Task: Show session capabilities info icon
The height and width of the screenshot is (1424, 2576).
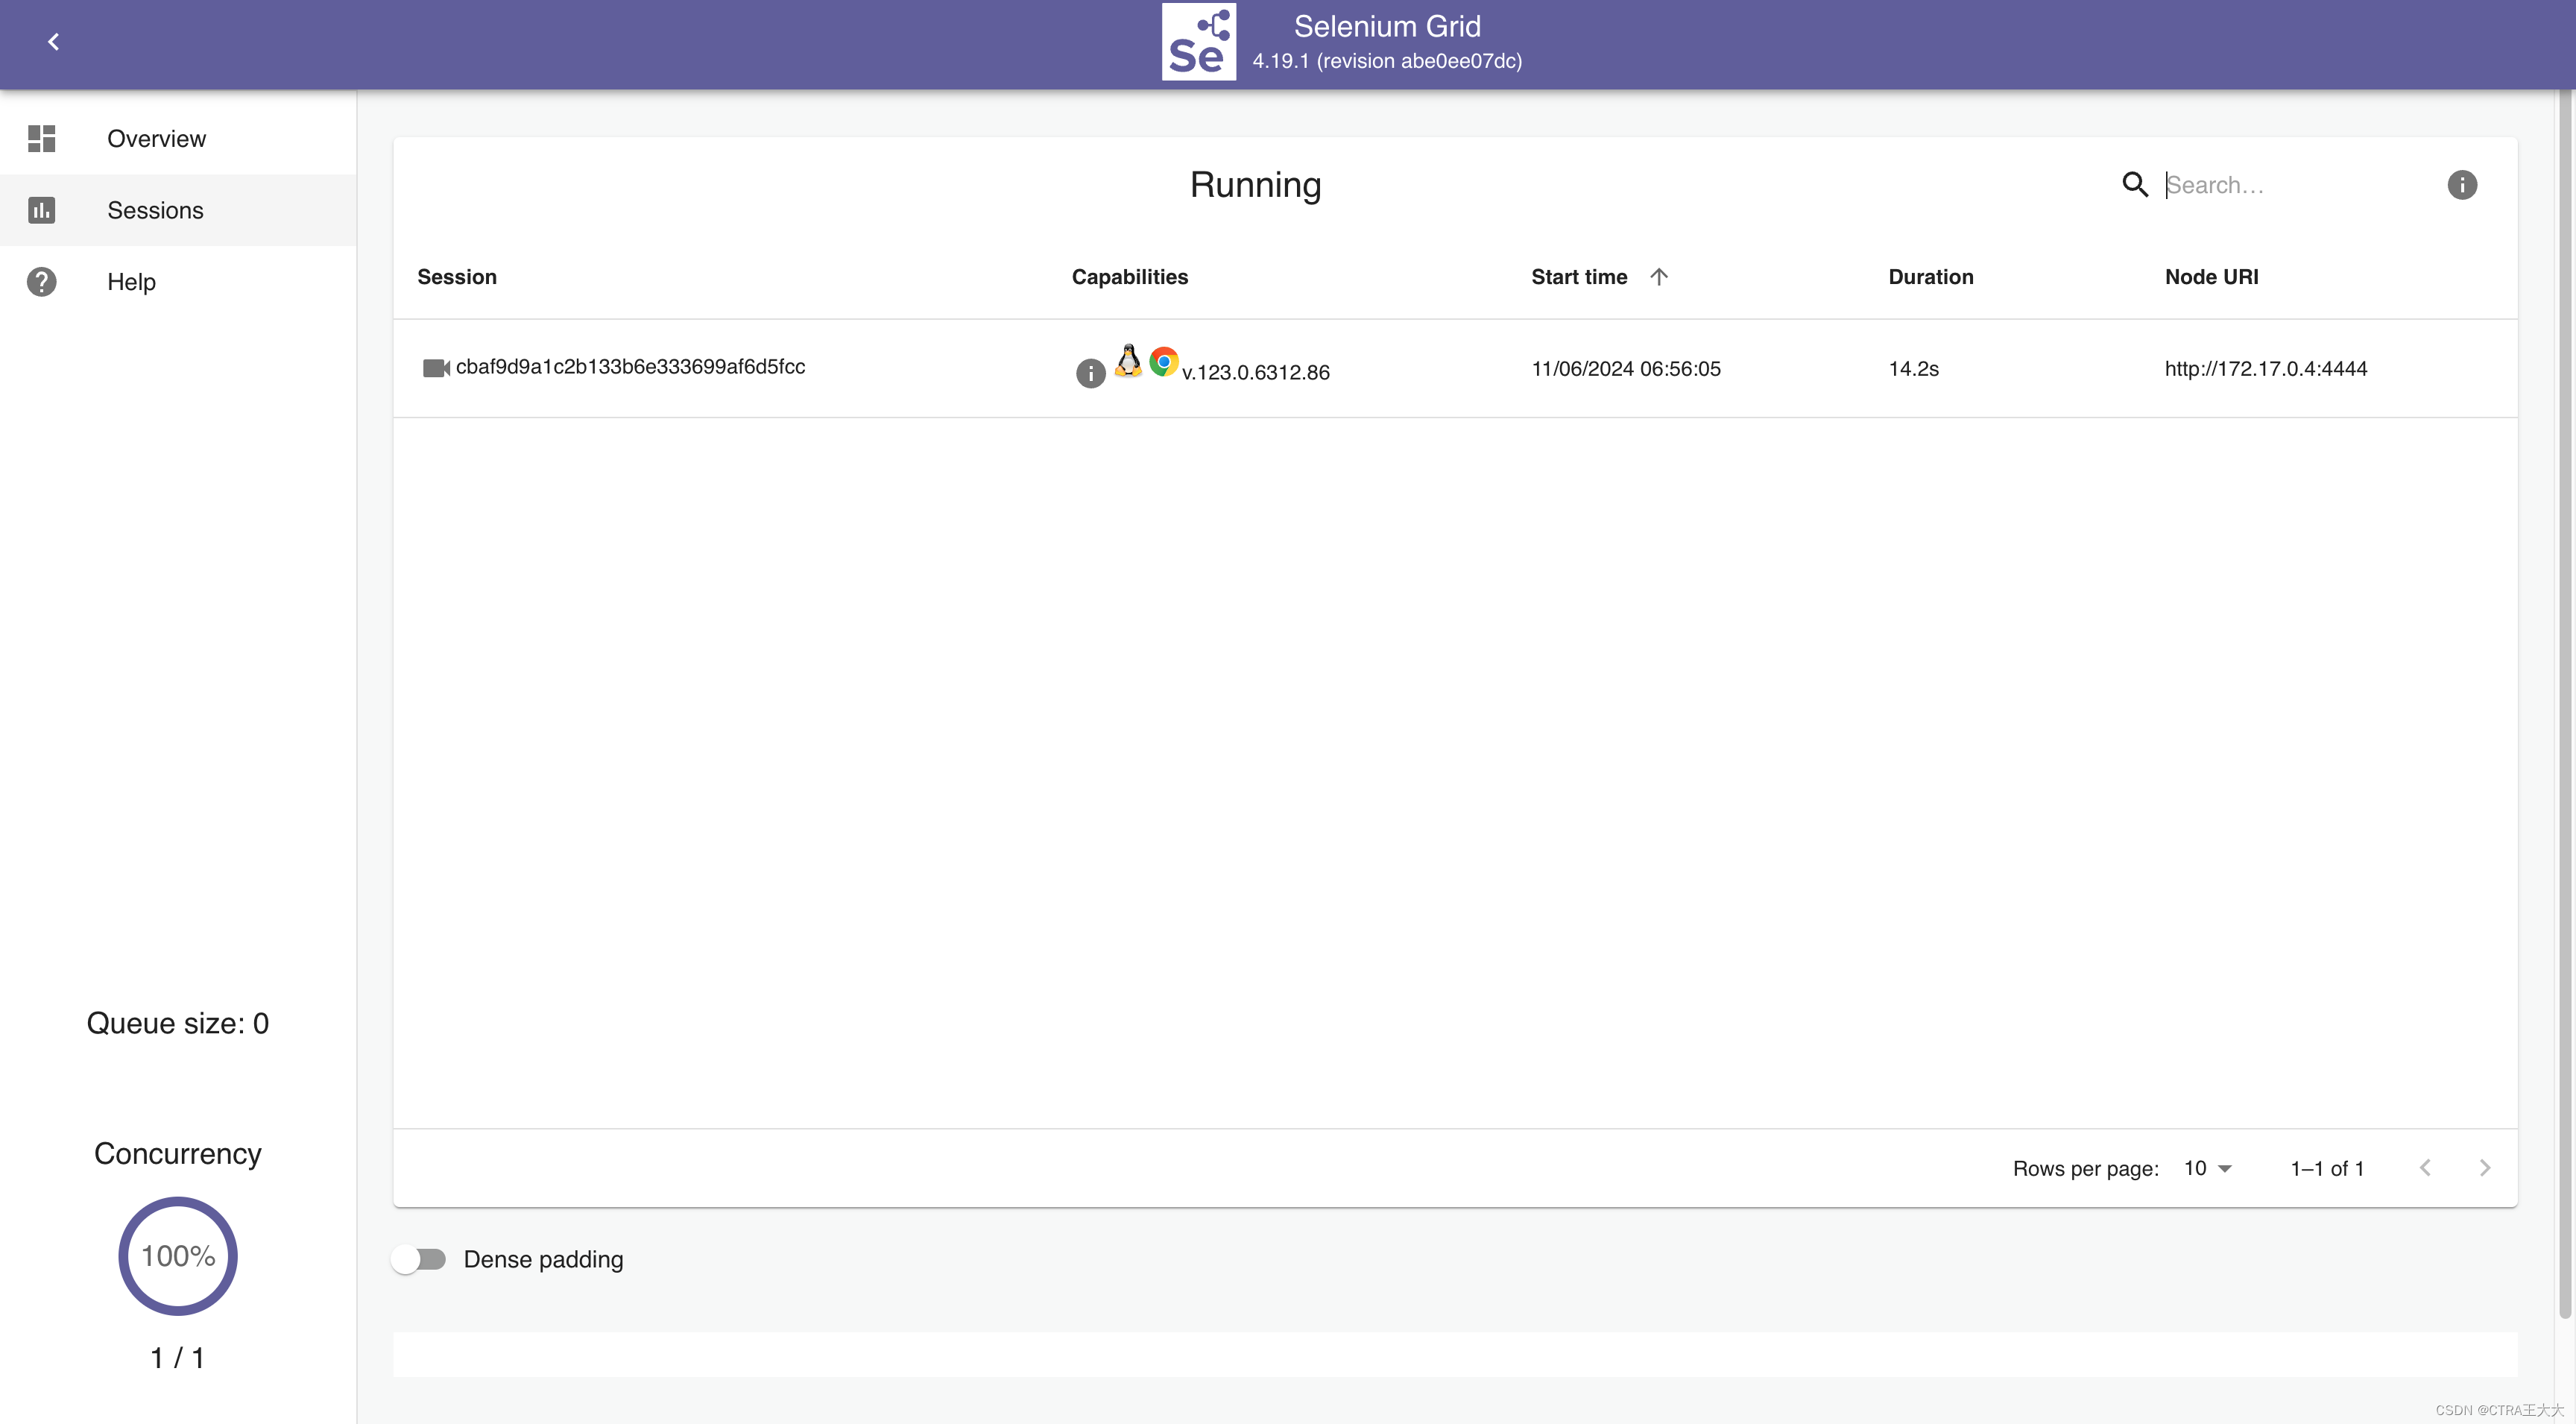Action: click(1090, 373)
